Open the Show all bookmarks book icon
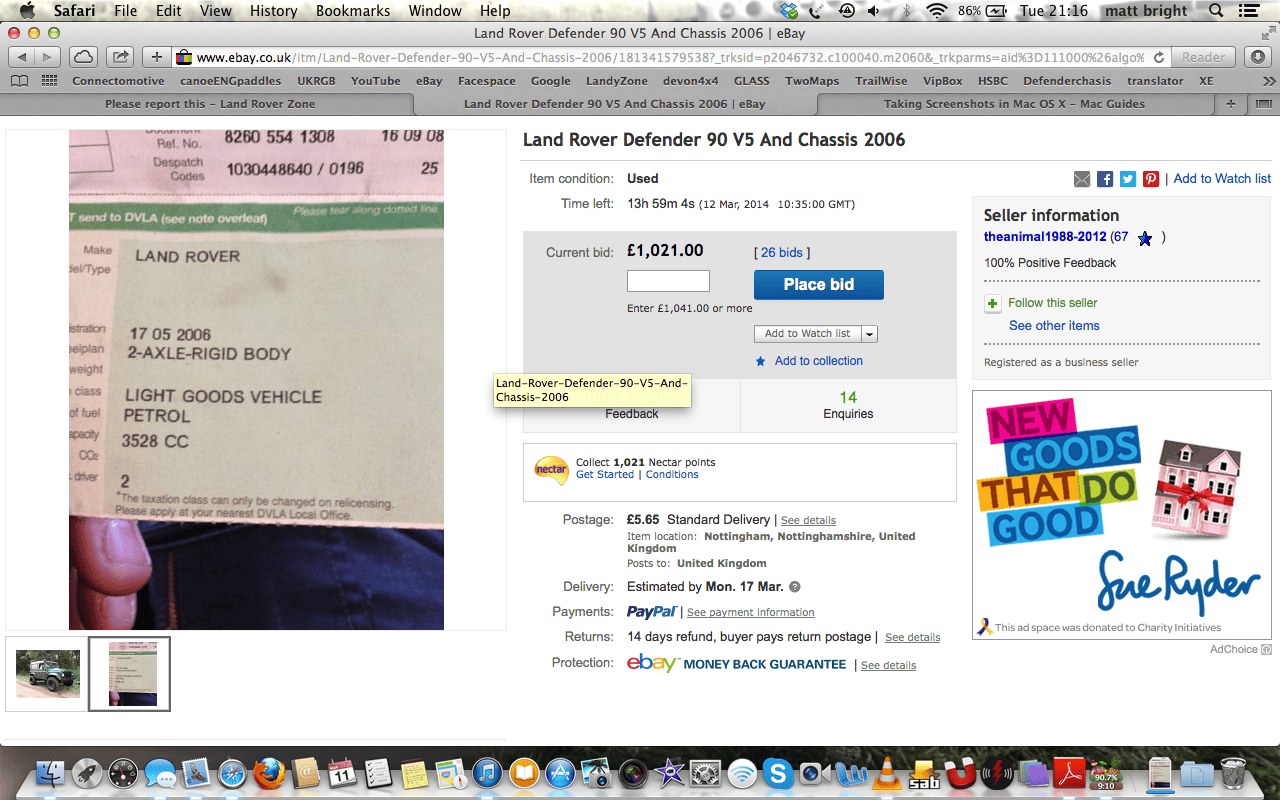The width and height of the screenshot is (1280, 800). click(19, 81)
